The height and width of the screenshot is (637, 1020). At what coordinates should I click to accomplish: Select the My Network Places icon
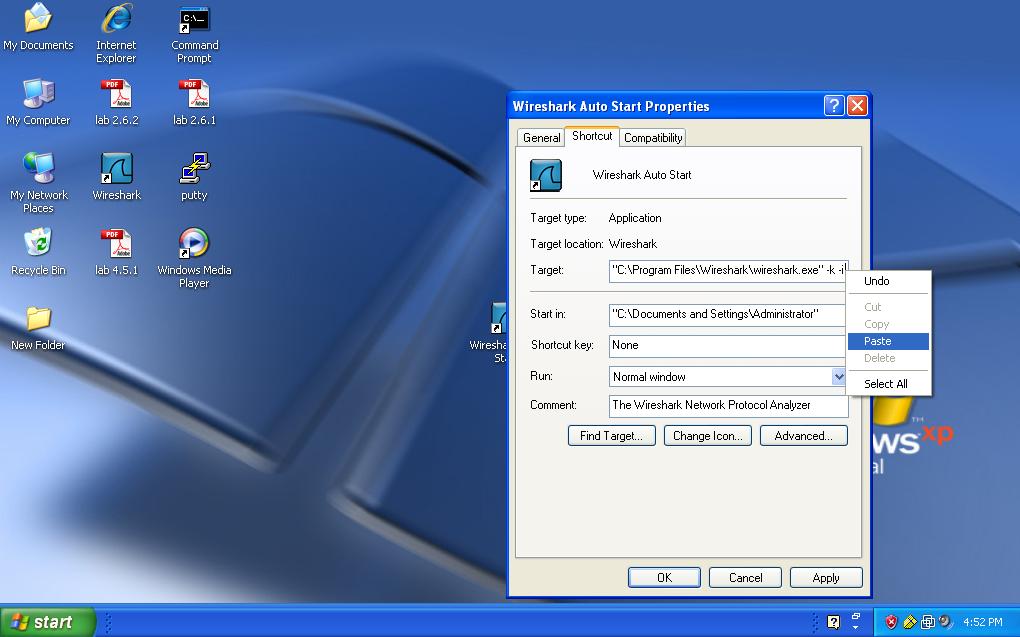tap(38, 183)
